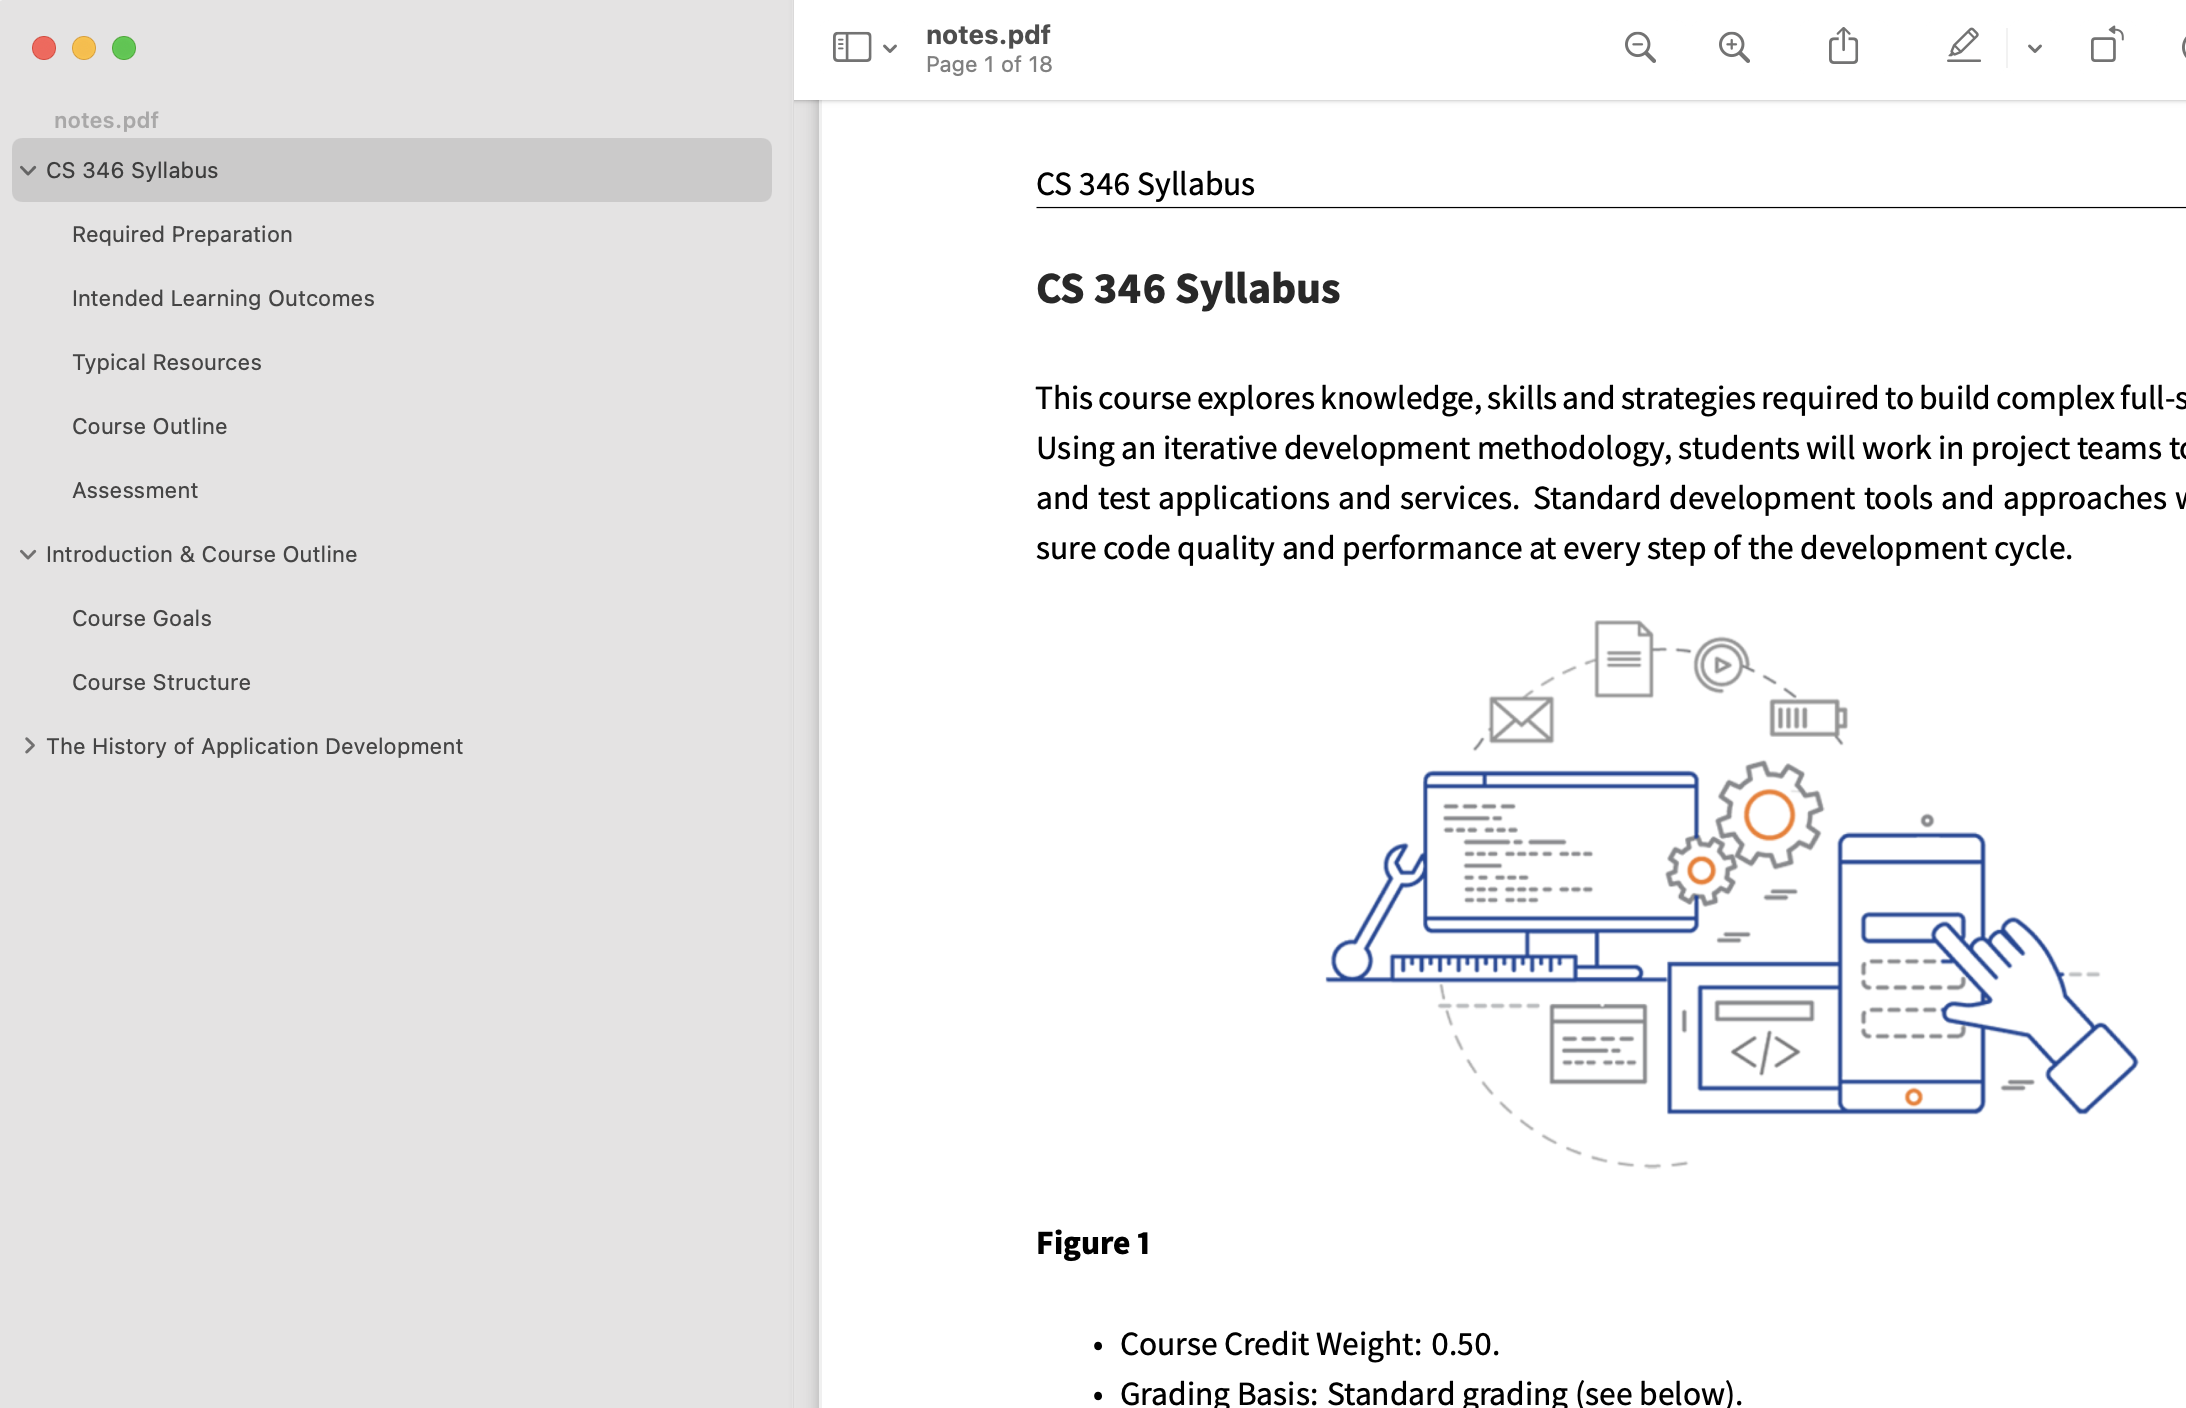The width and height of the screenshot is (2186, 1408).
Task: Select the Course Structure tree item
Action: click(x=161, y=682)
